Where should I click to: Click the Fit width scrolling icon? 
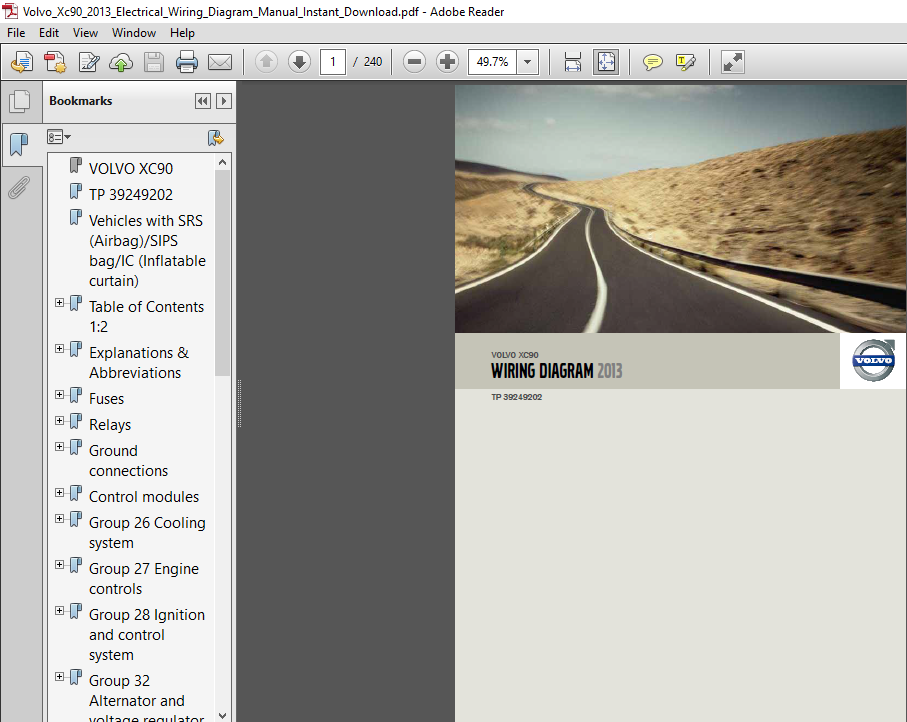573,62
